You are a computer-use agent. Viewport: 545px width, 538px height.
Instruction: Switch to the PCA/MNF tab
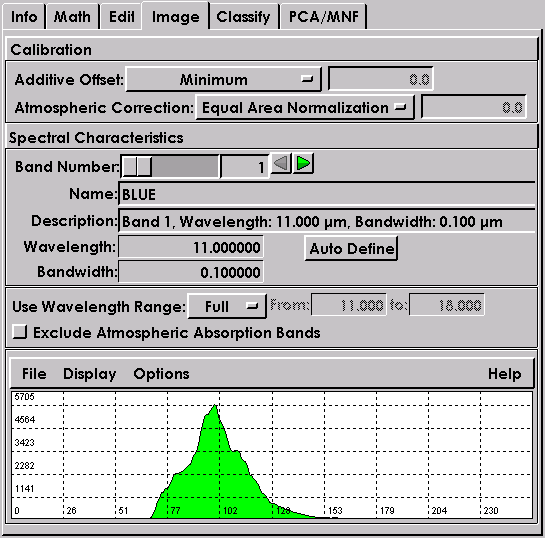[324, 17]
